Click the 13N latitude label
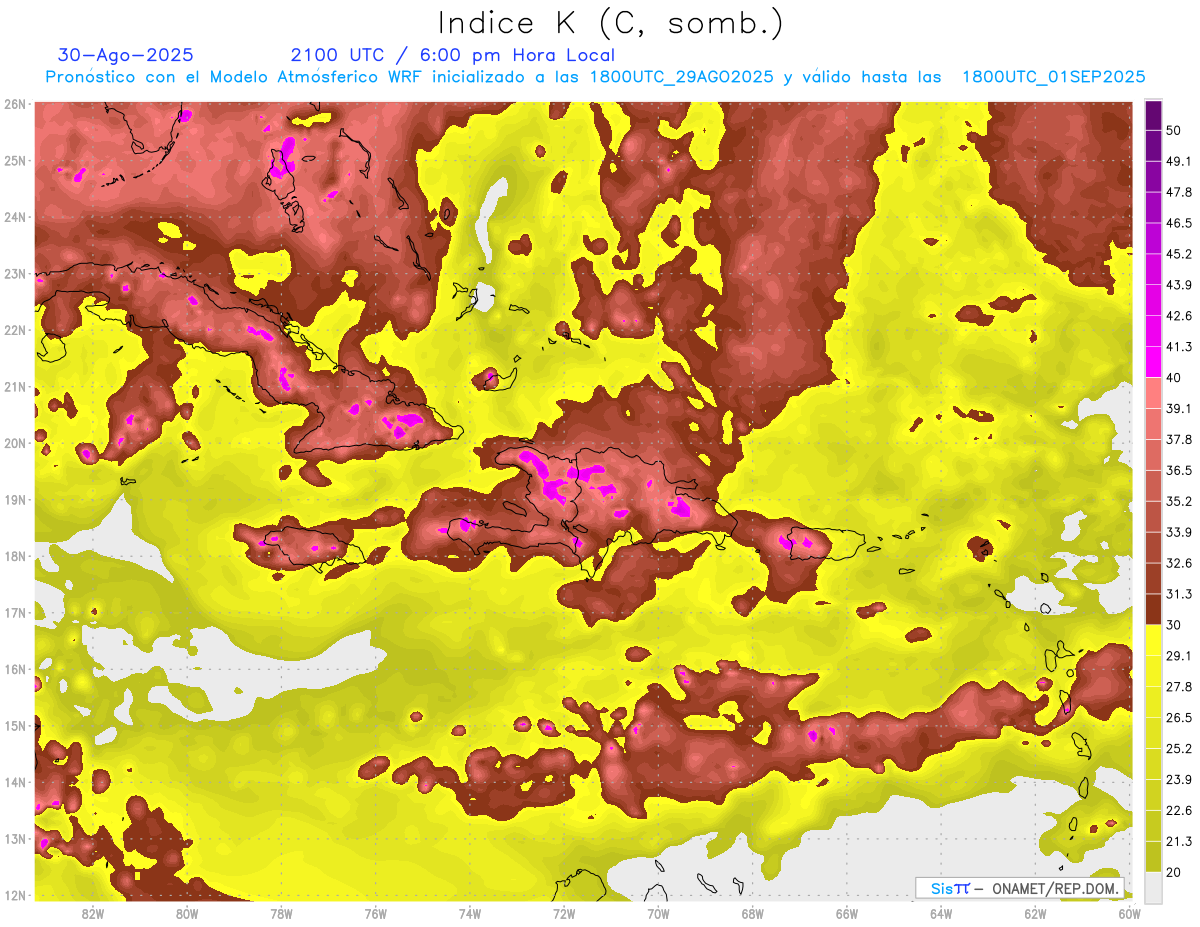Viewport: 1200px width, 927px height. (x=15, y=838)
